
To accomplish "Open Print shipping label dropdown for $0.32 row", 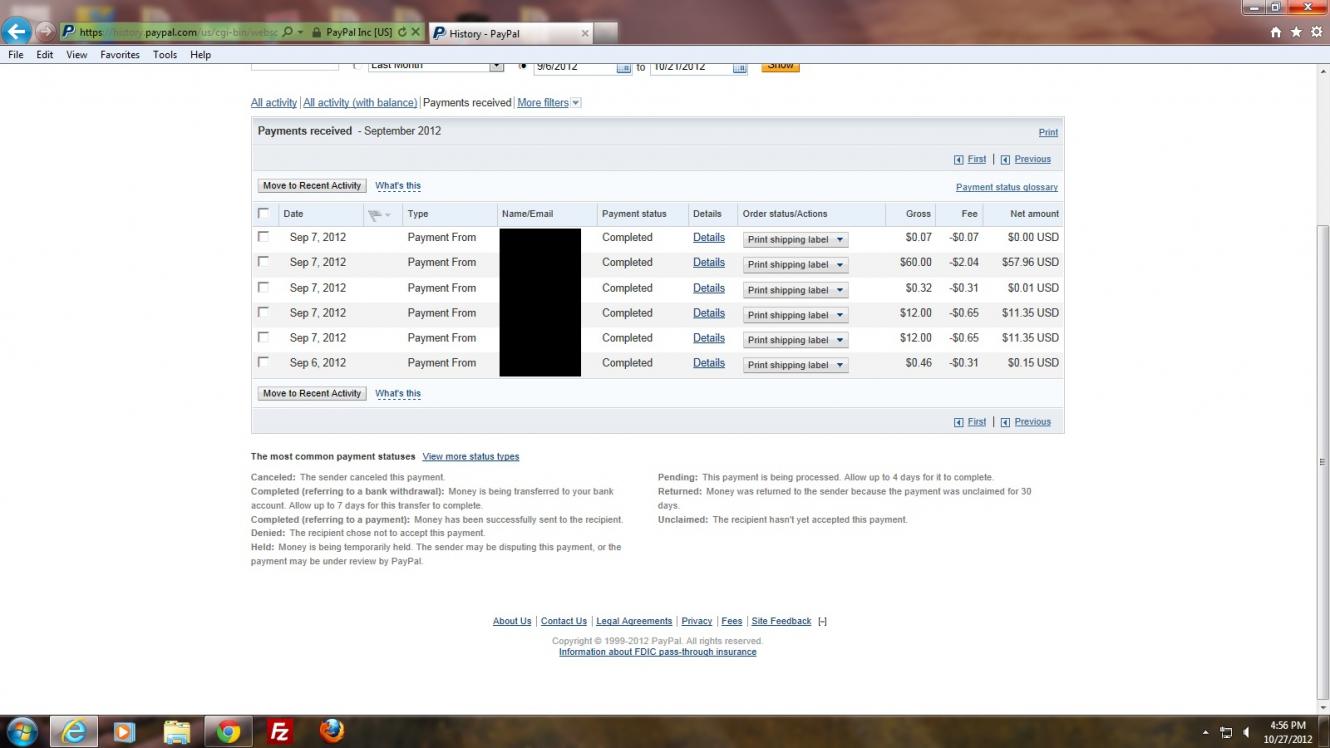I will 795,290.
